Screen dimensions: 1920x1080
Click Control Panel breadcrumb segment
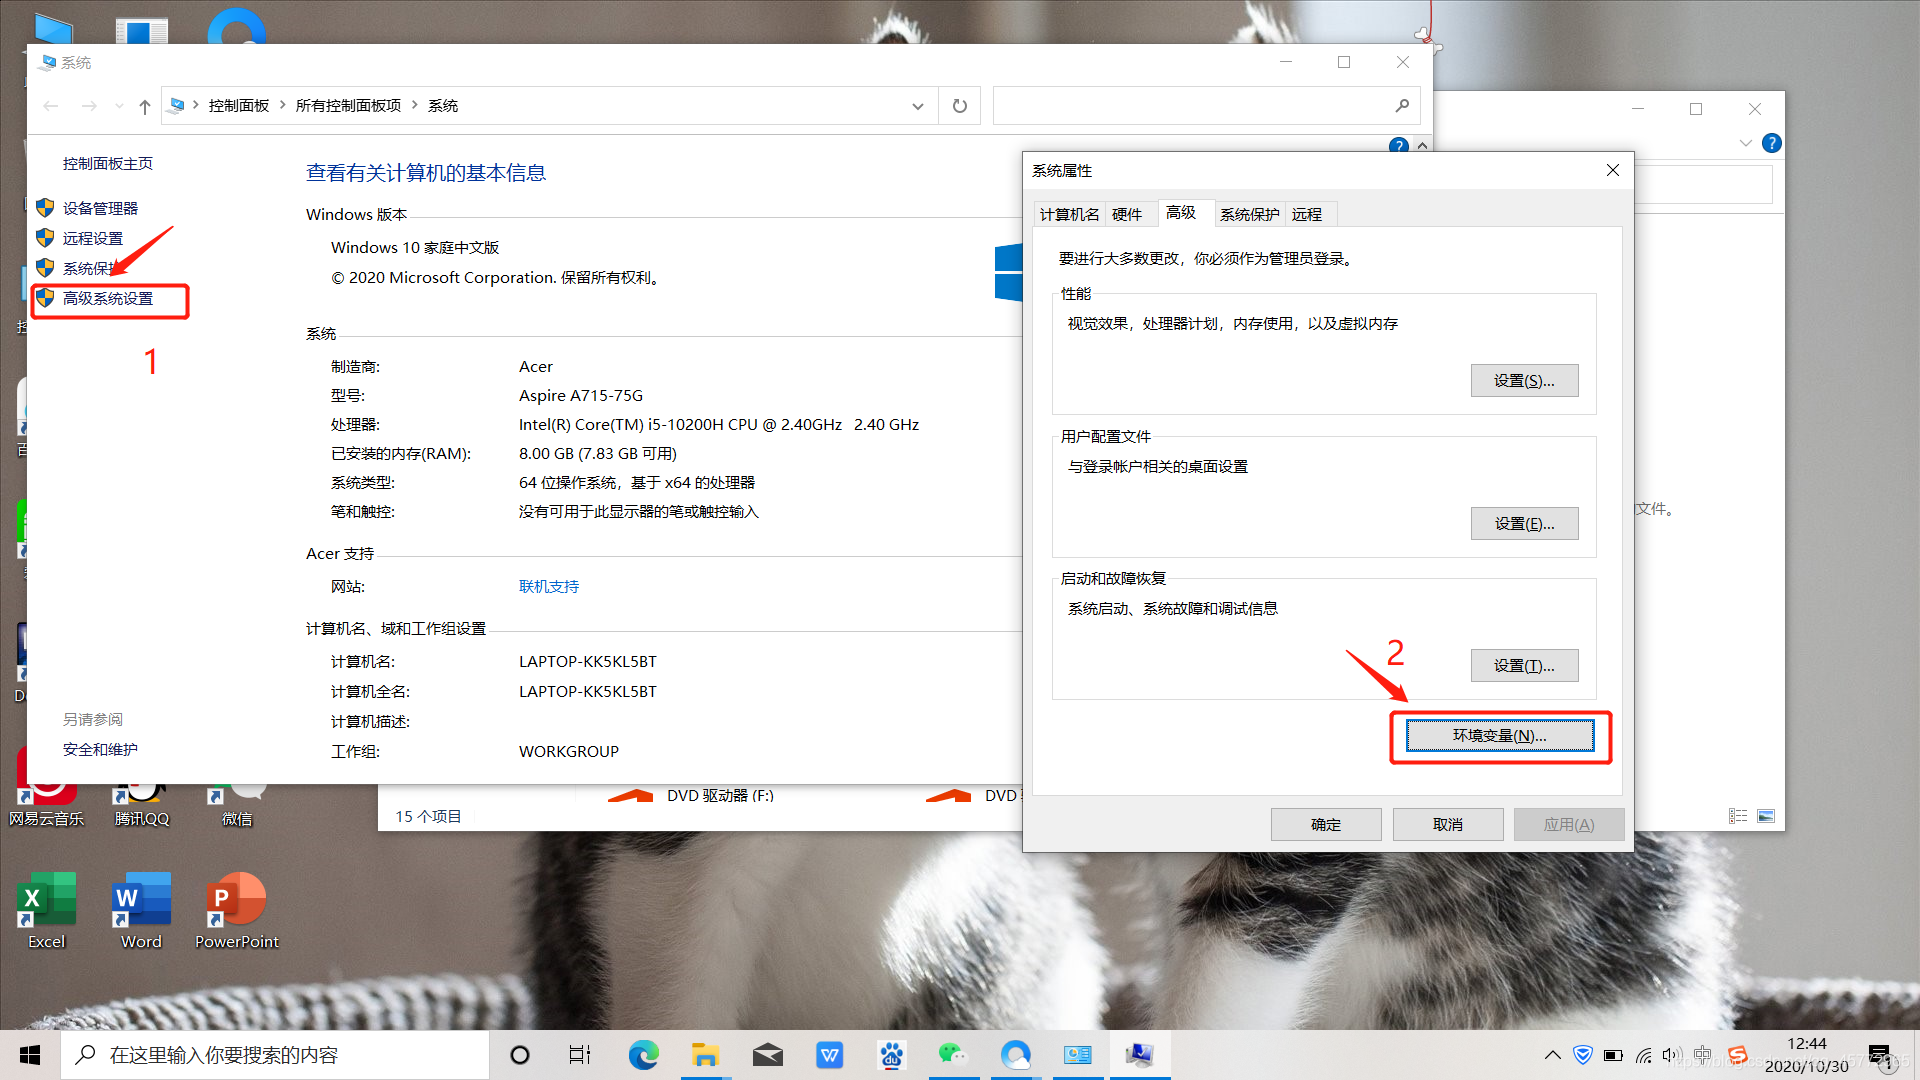tap(239, 105)
